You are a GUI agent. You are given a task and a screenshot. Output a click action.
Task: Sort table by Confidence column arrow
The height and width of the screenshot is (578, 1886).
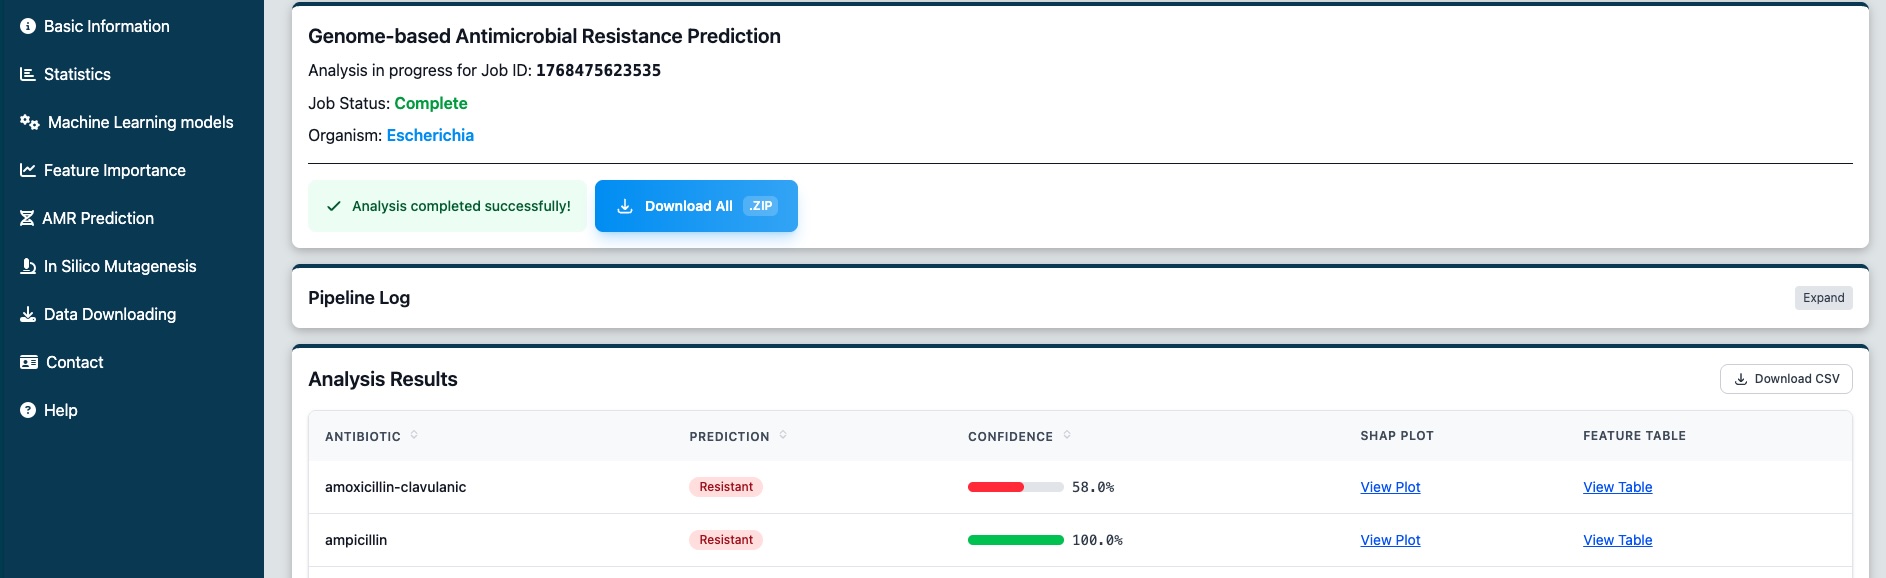(1067, 435)
